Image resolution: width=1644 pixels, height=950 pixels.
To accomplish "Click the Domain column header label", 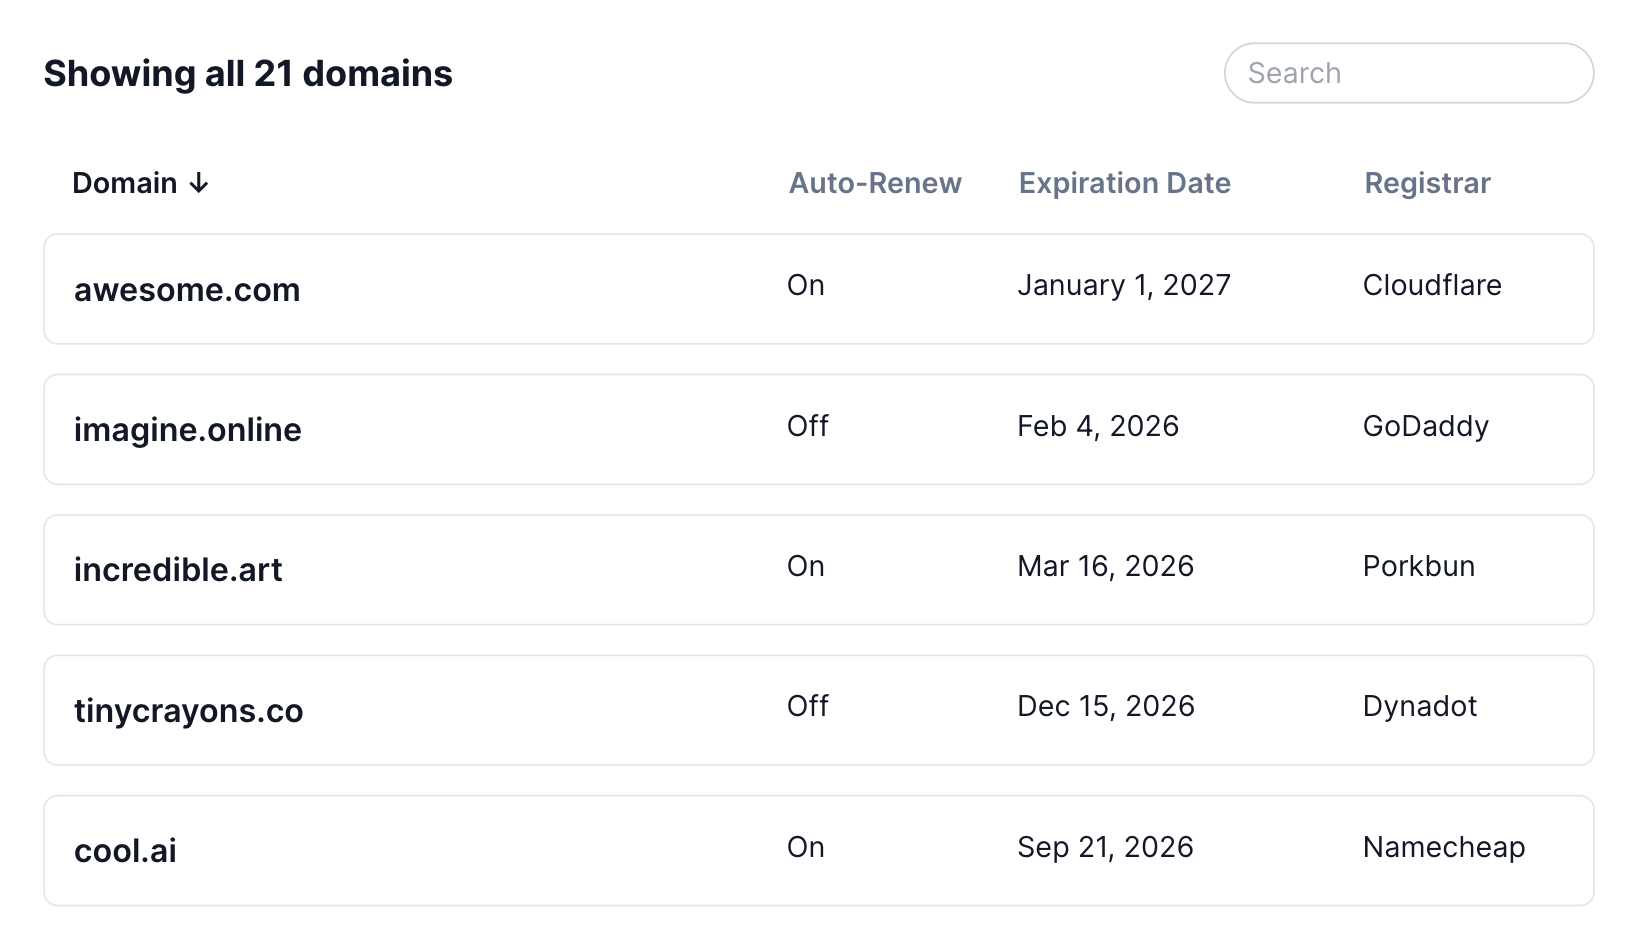I will click(x=124, y=183).
